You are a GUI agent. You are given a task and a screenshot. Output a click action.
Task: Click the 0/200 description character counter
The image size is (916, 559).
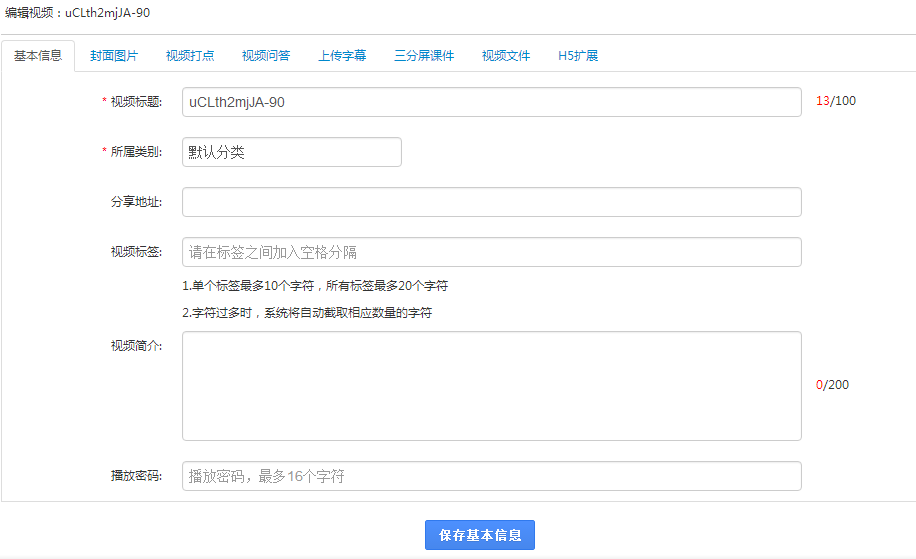[x=832, y=385]
